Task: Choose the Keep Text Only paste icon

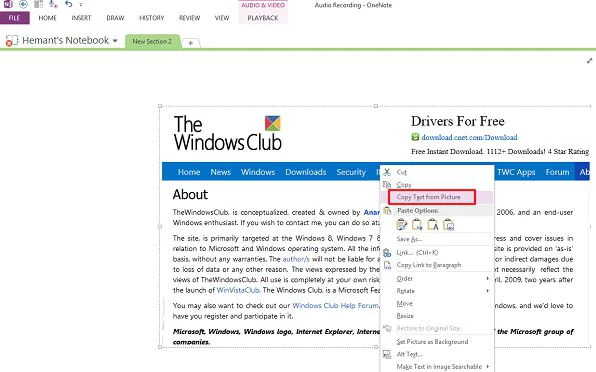Action: [433, 225]
